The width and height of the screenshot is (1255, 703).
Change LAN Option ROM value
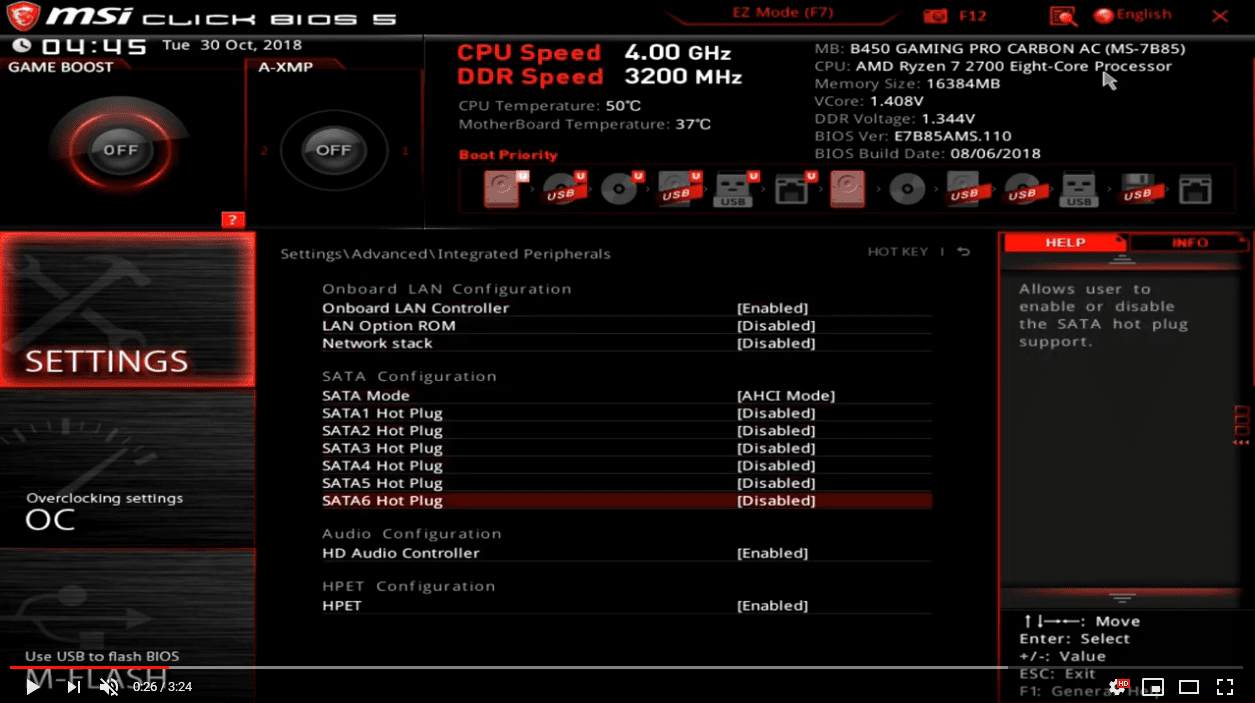coord(776,325)
